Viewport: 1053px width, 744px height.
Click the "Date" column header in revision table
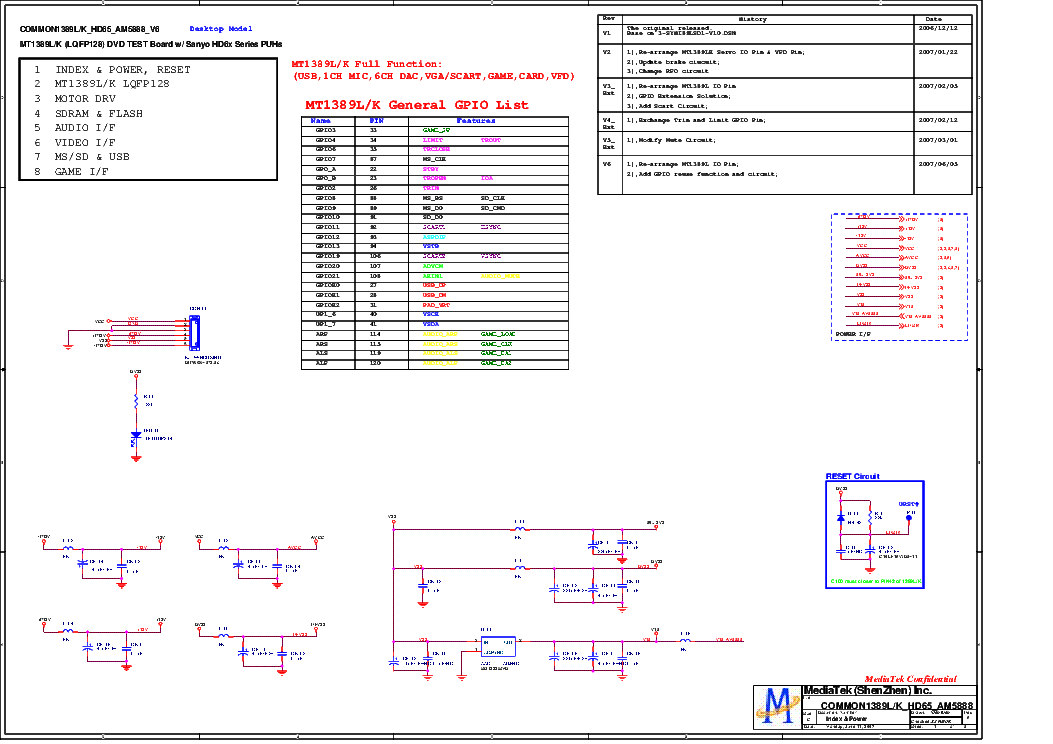[933, 19]
